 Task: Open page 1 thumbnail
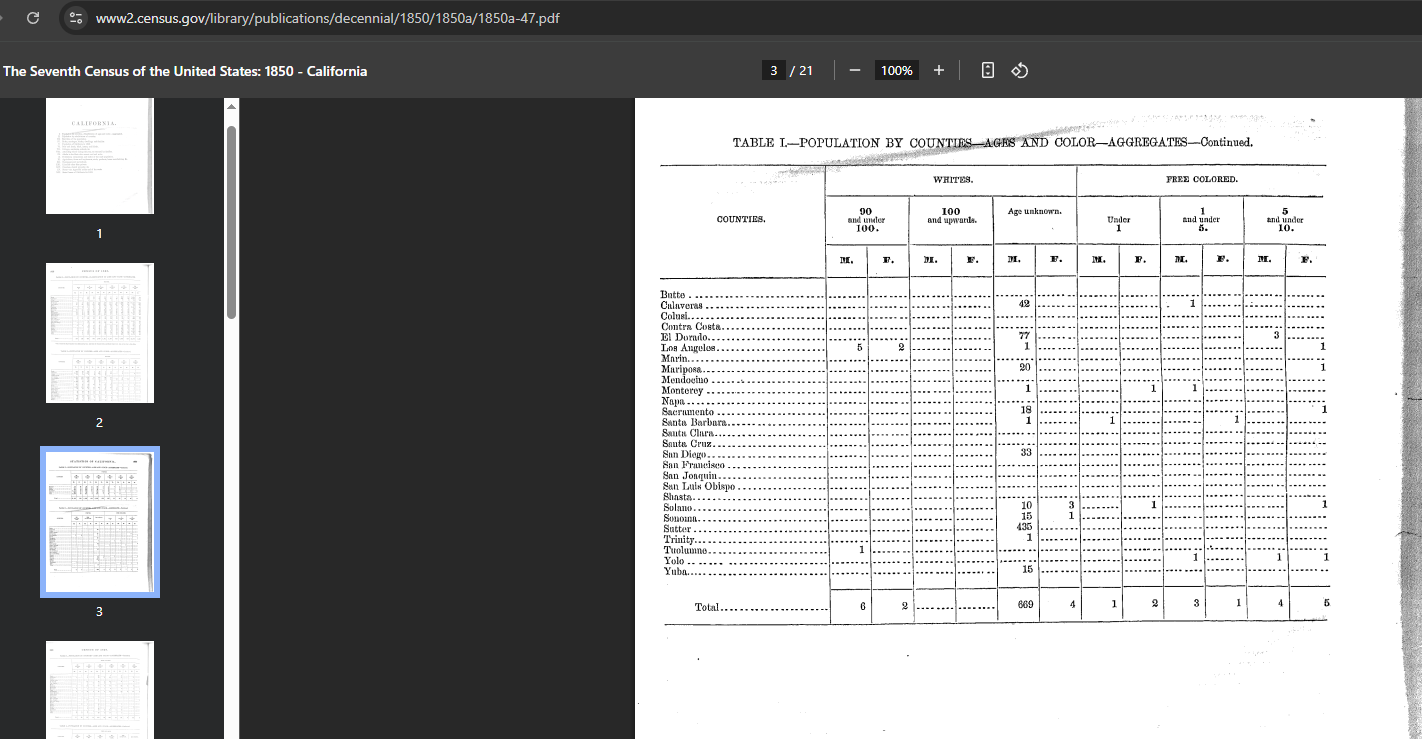[x=100, y=156]
